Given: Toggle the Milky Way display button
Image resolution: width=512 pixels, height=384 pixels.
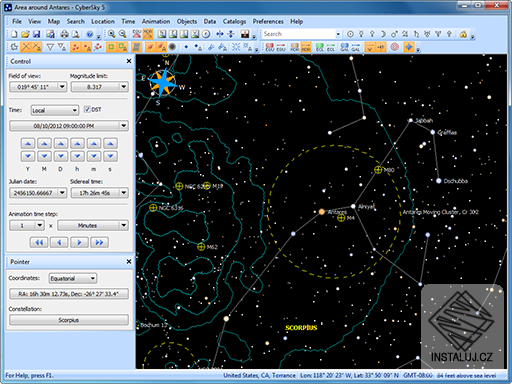Looking at the screenshot, I should point(136,47).
